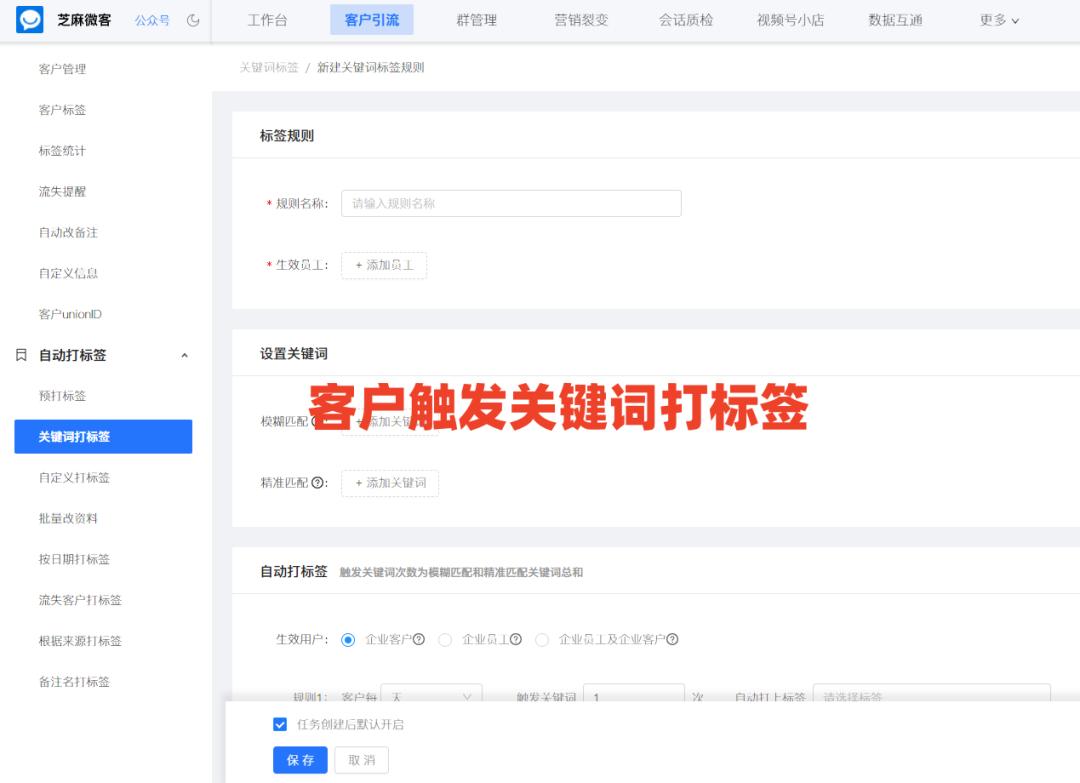Click the 芝麻微客 logo icon
The image size is (1080, 783).
click(28, 18)
